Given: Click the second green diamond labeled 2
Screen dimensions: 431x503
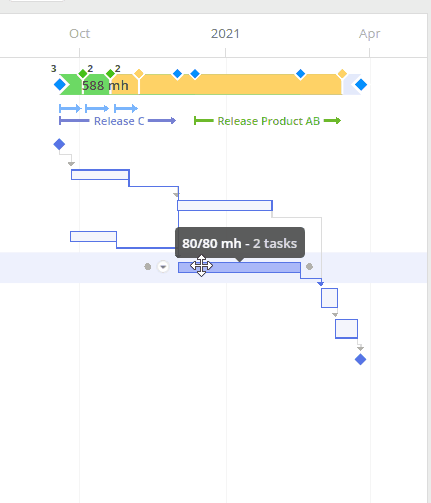Looking at the screenshot, I should [110, 74].
